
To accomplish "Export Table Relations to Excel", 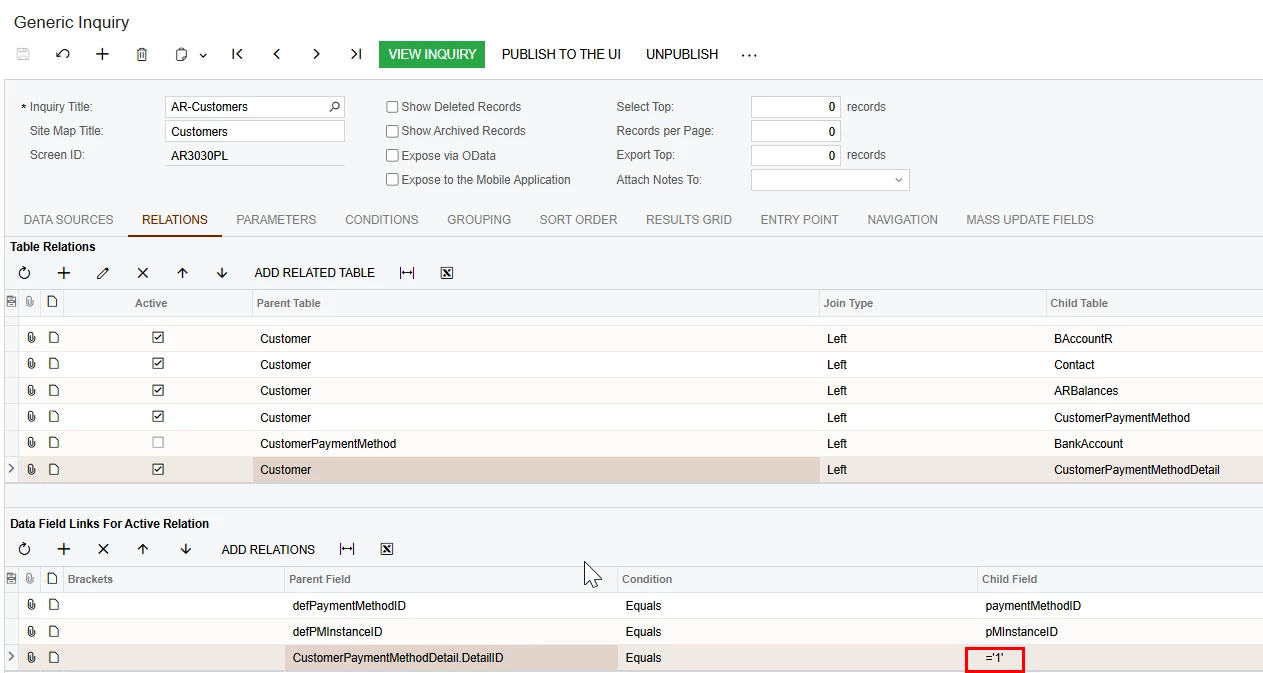I will pyautogui.click(x=447, y=273).
